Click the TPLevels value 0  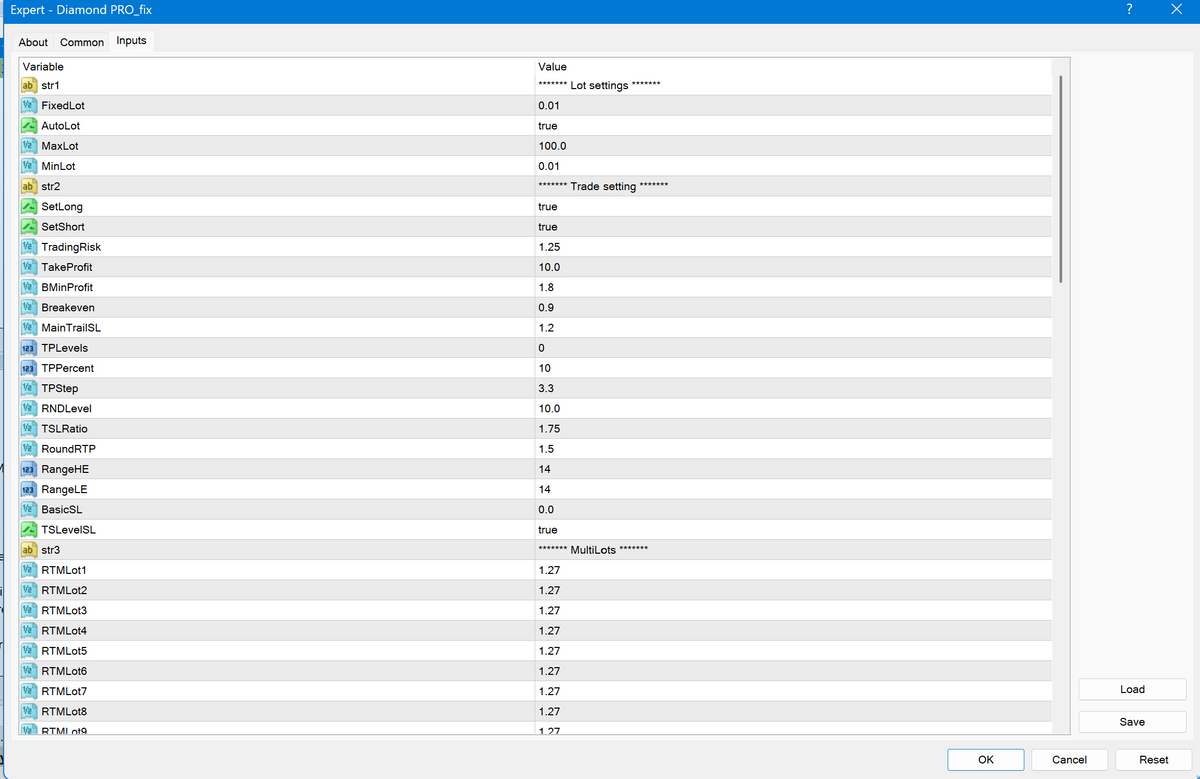[541, 348]
